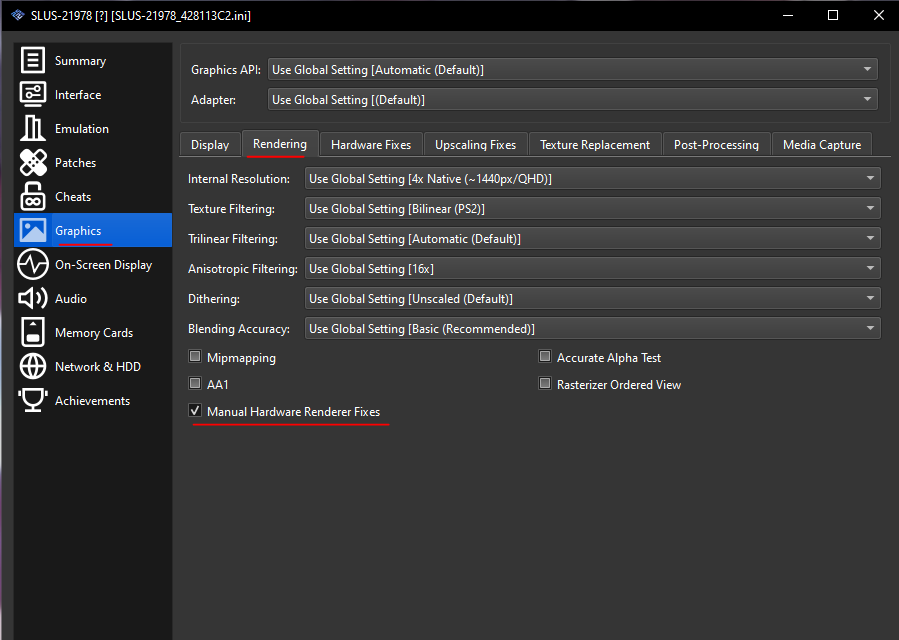The height and width of the screenshot is (640, 899).
Task: Maximize the settings window
Action: [833, 15]
